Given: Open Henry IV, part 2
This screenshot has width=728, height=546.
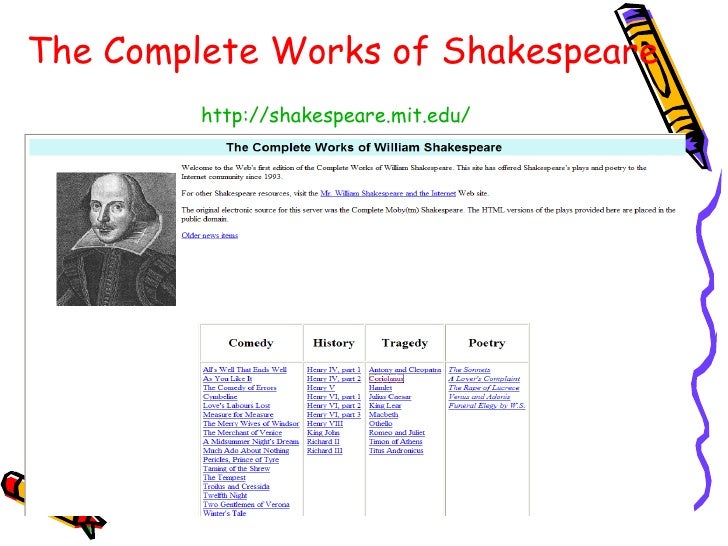Looking at the screenshot, I should pos(334,378).
